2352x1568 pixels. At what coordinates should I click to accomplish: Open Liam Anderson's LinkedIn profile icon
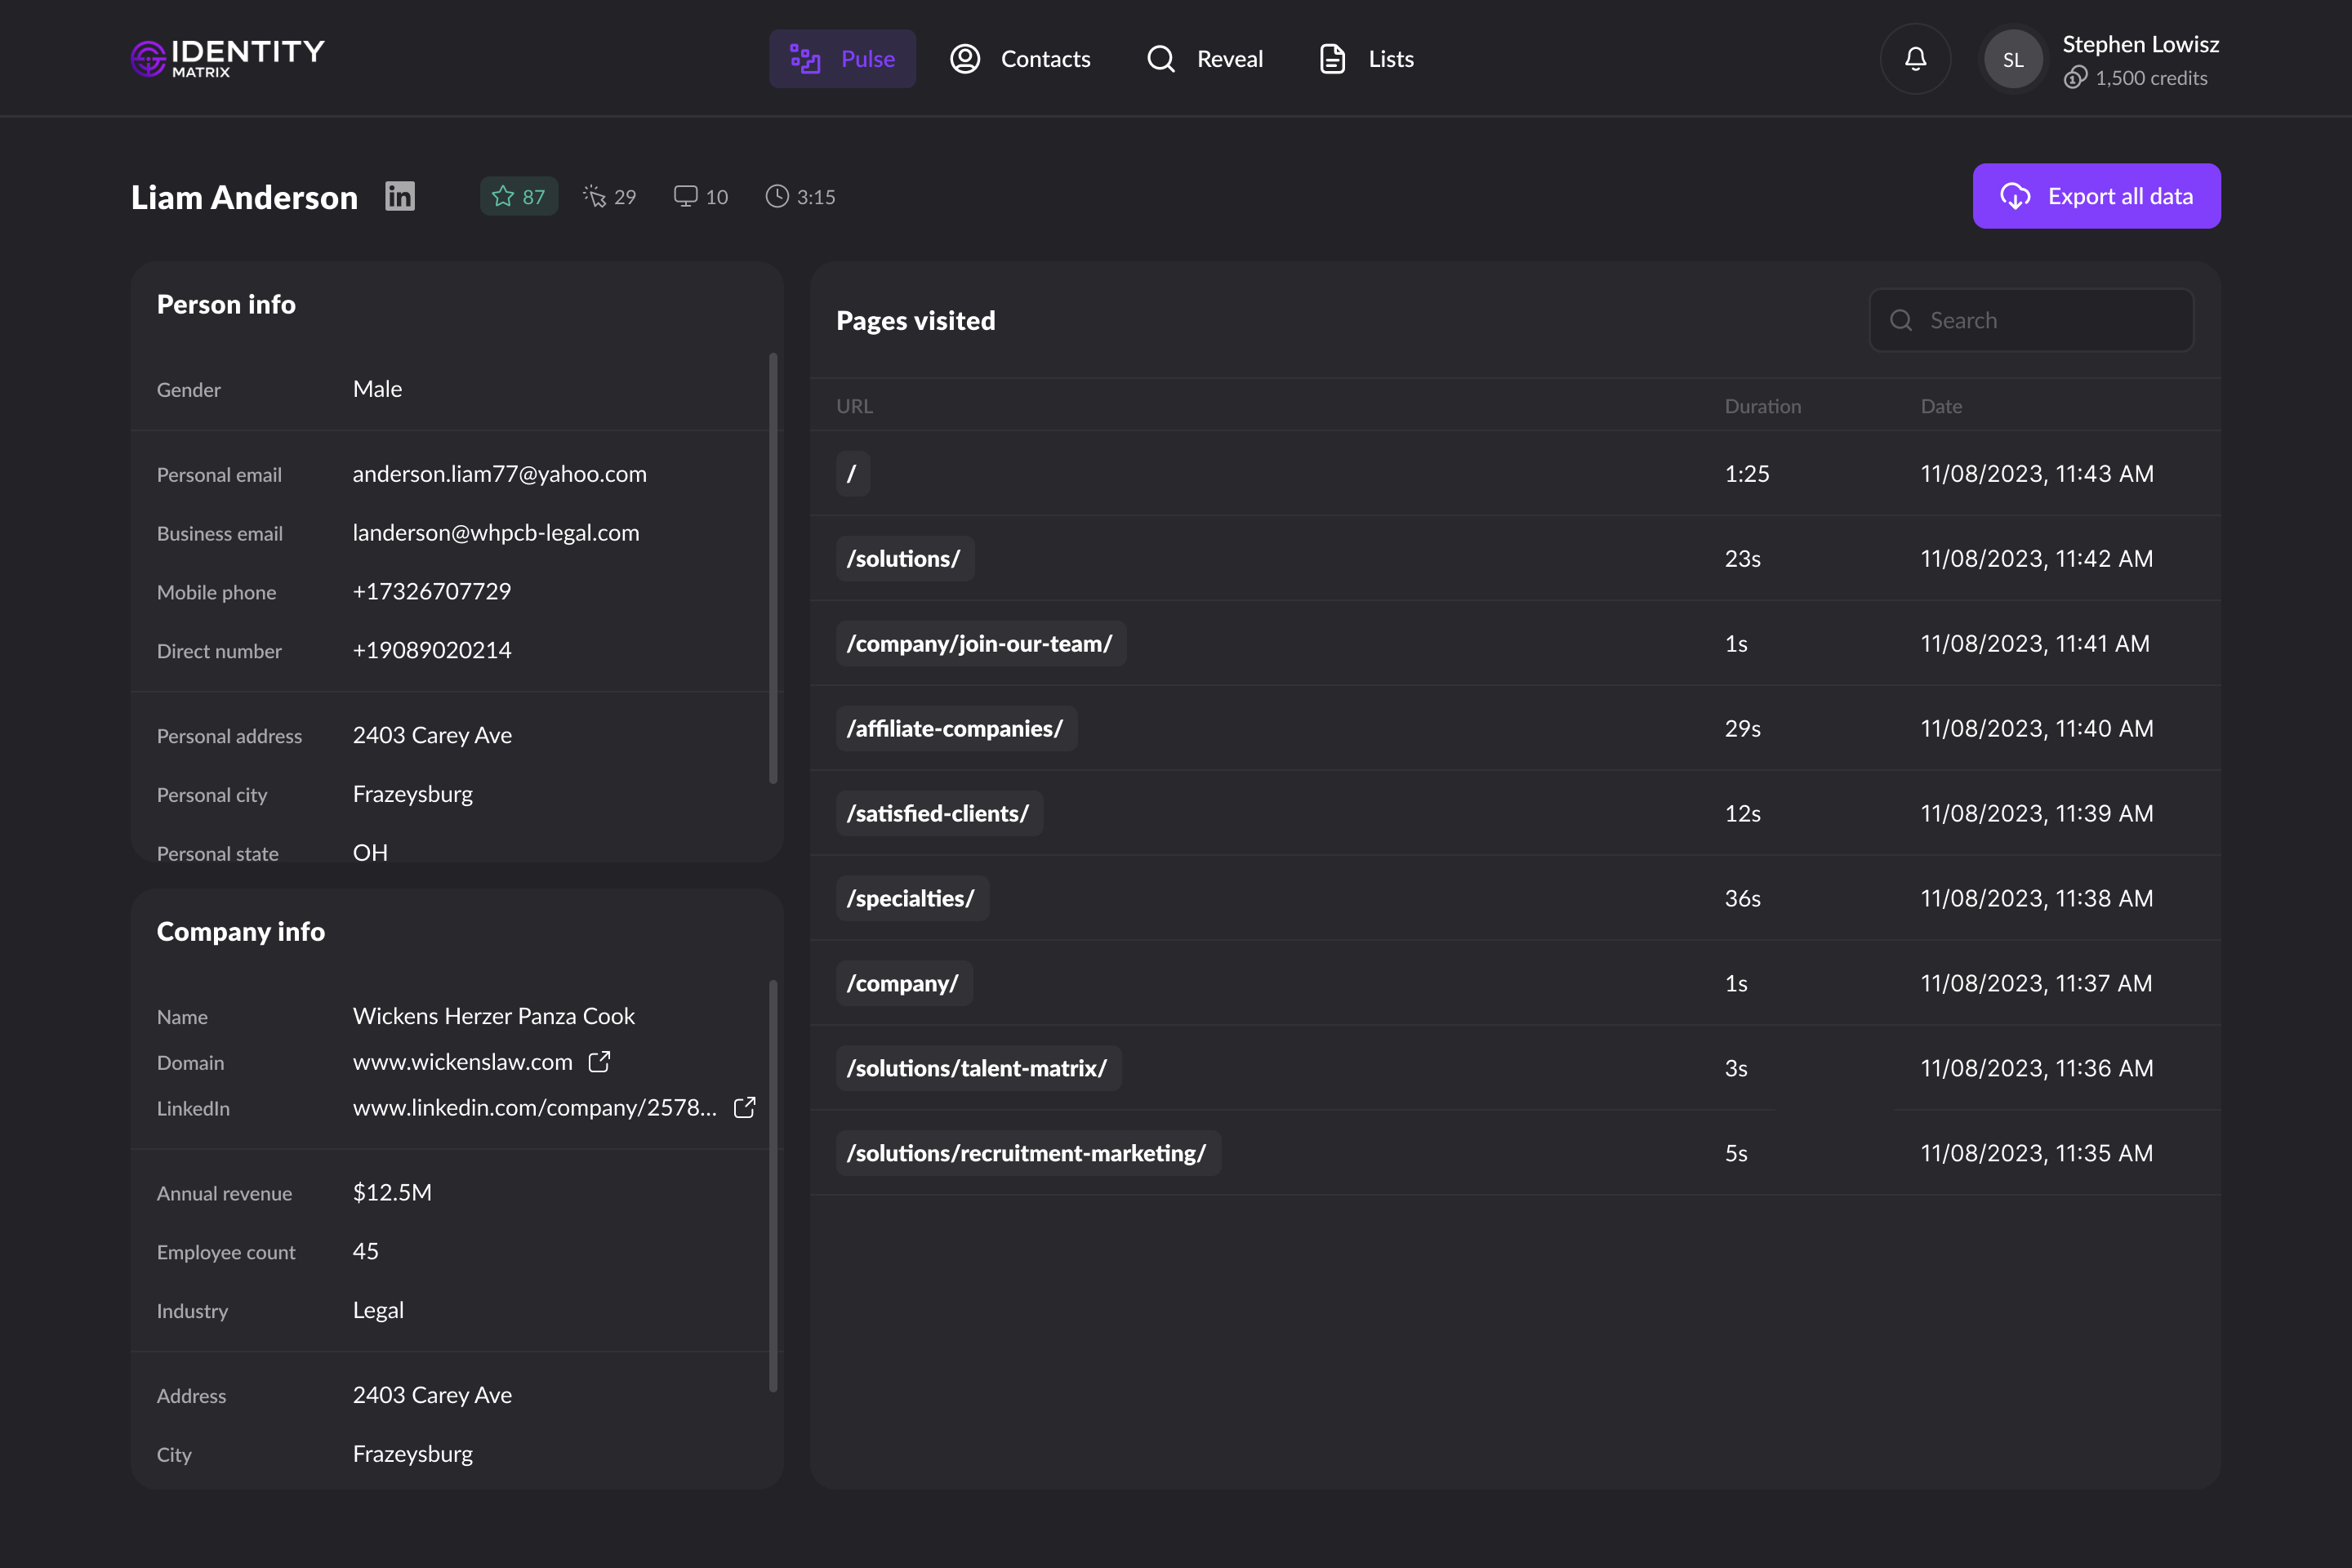click(x=400, y=196)
